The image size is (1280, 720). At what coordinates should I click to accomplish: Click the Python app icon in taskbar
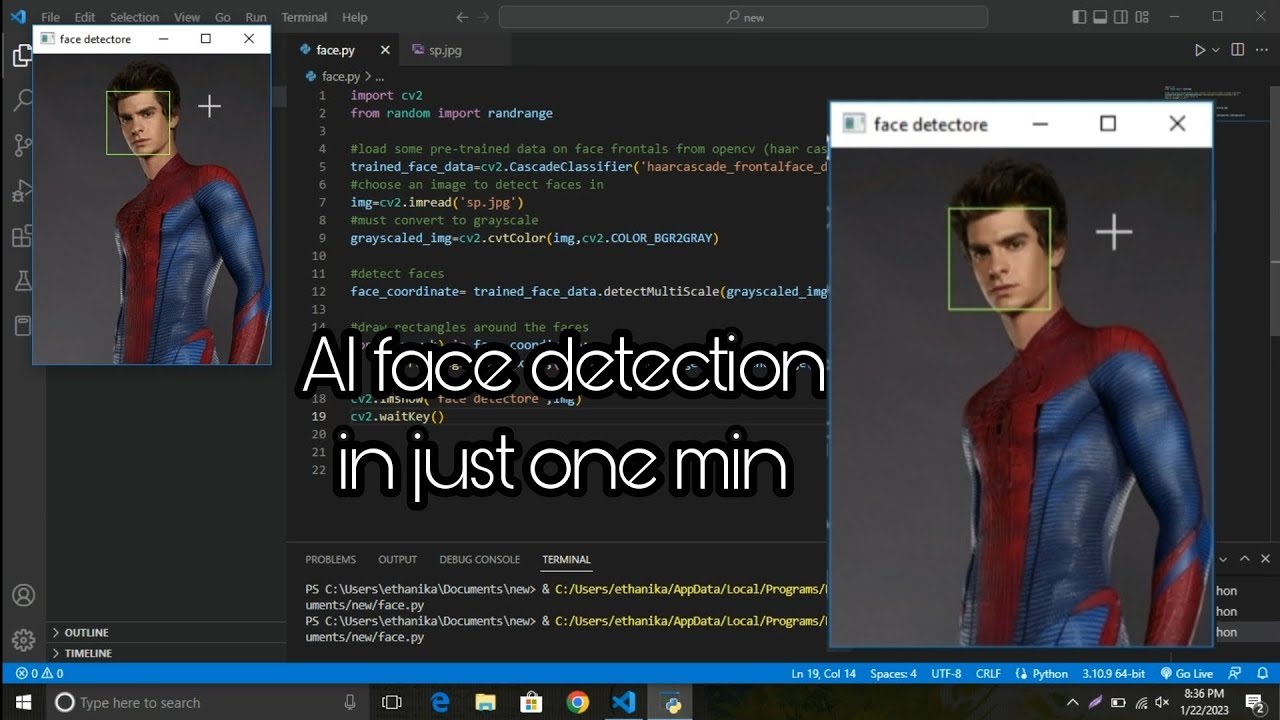(672, 703)
